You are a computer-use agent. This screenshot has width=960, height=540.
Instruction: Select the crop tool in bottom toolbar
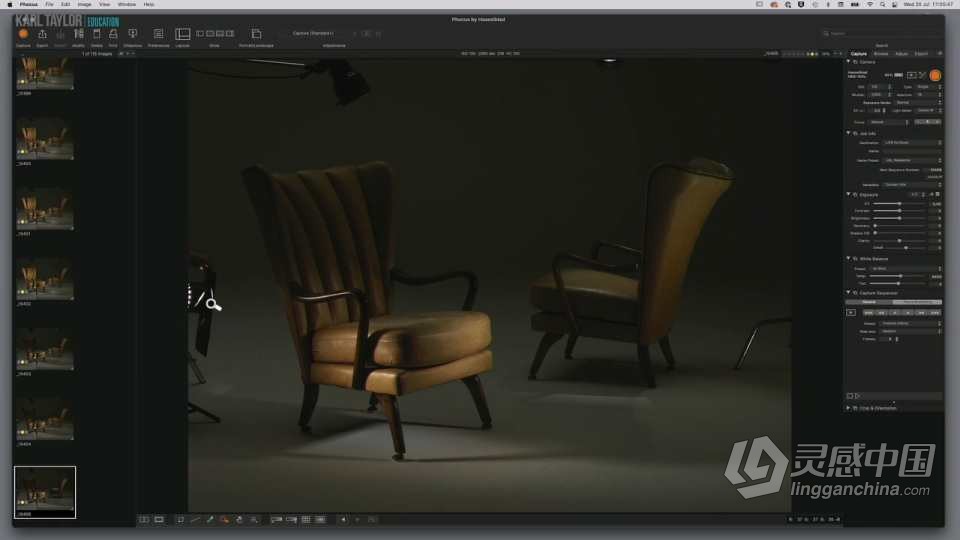coord(180,520)
